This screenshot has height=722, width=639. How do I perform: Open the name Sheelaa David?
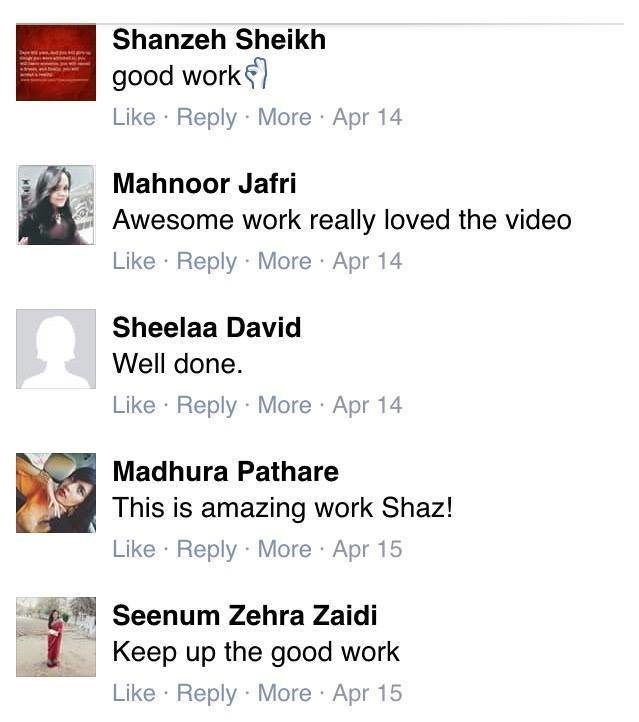point(207,328)
